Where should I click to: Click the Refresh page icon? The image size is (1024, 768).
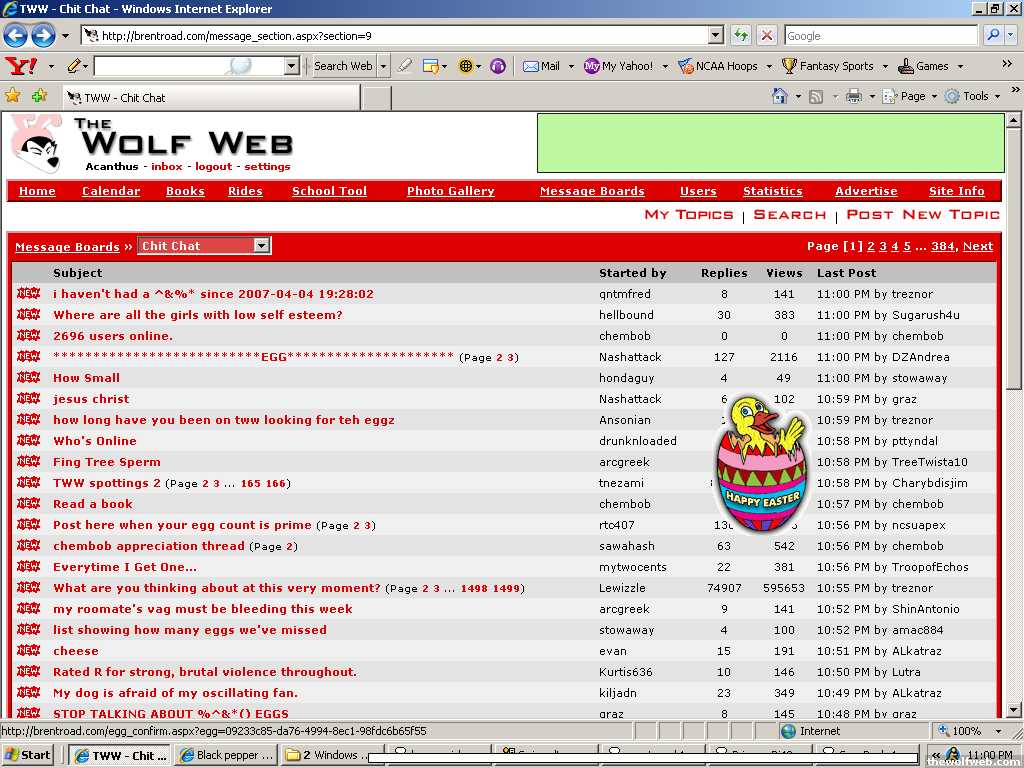(740, 36)
